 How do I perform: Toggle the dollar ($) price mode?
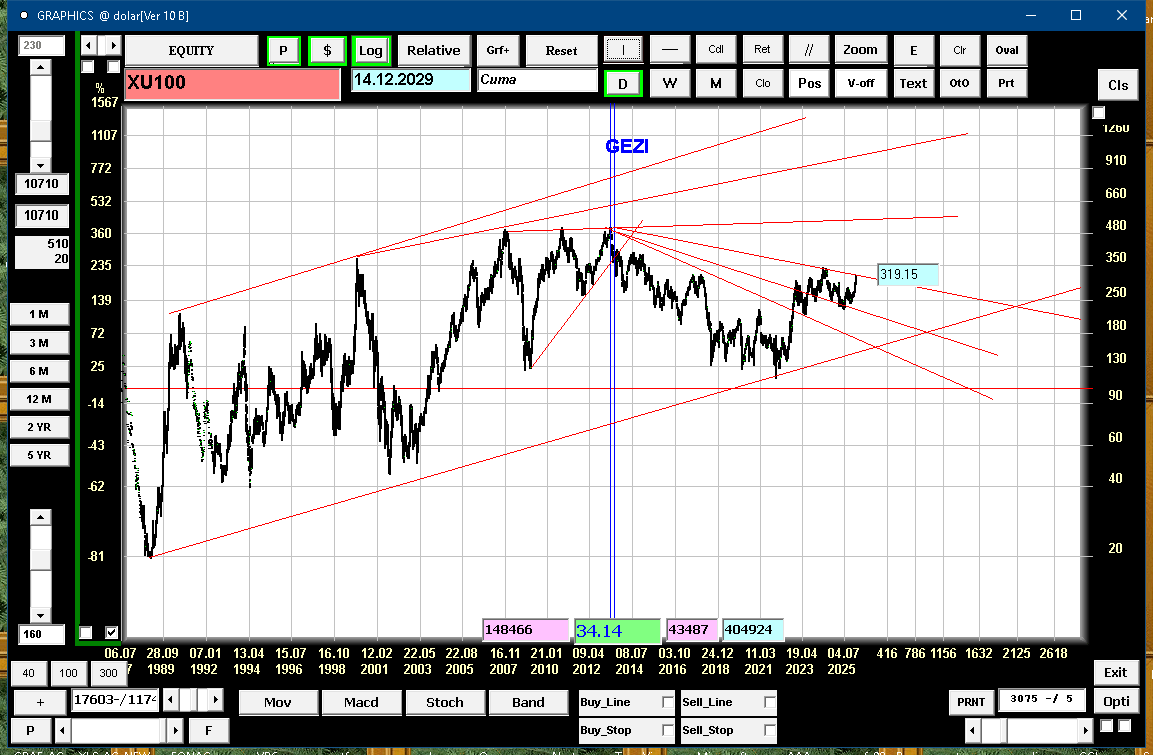pyautogui.click(x=327, y=50)
